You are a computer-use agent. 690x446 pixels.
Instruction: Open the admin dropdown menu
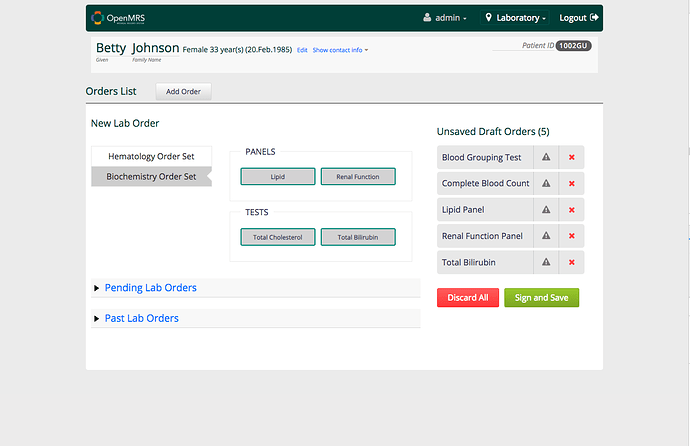pyautogui.click(x=445, y=18)
